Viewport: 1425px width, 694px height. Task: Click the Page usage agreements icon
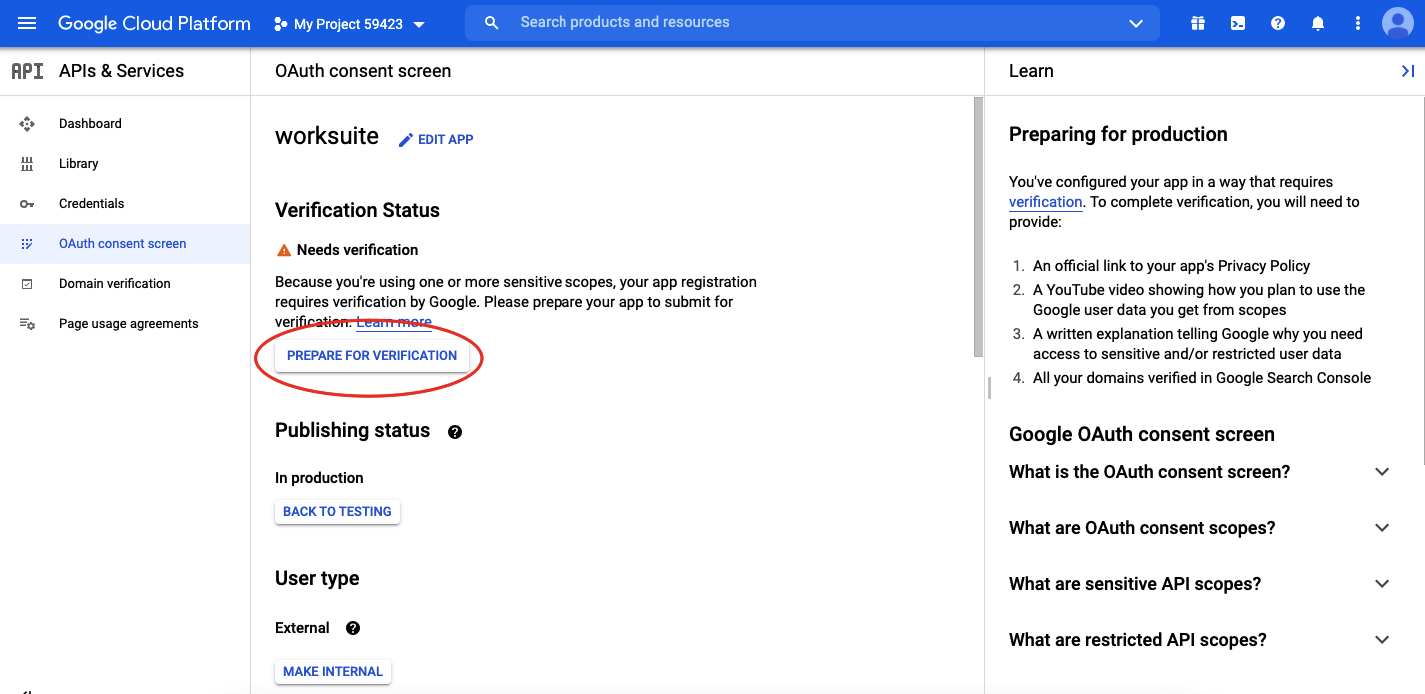pos(27,324)
